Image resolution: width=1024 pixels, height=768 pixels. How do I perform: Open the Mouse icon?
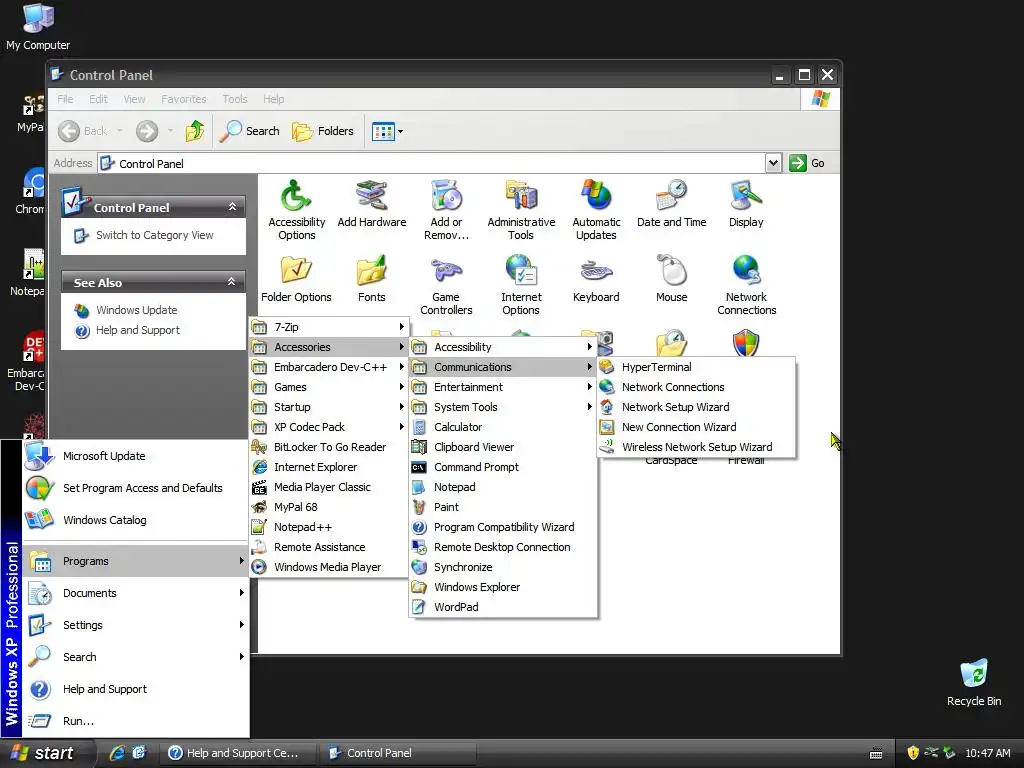(x=671, y=278)
